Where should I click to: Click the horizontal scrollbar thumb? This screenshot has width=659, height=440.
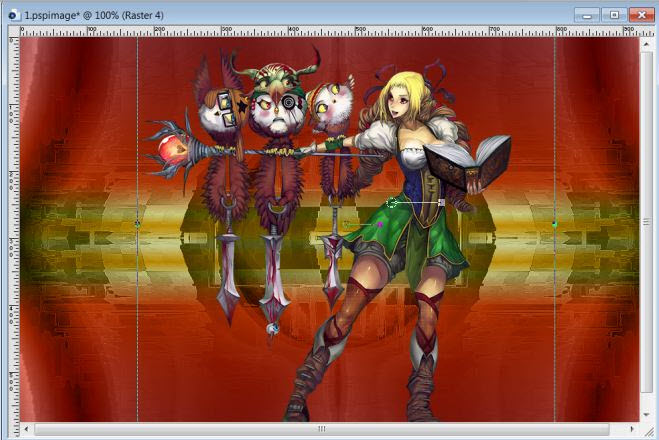tap(322, 429)
